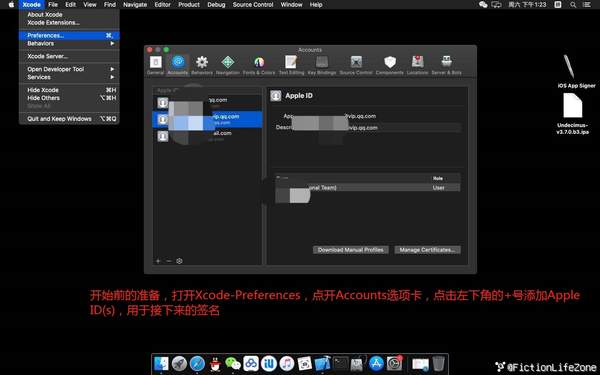Choose Hide Xcode menu entry
The image size is (600, 375).
69,90
